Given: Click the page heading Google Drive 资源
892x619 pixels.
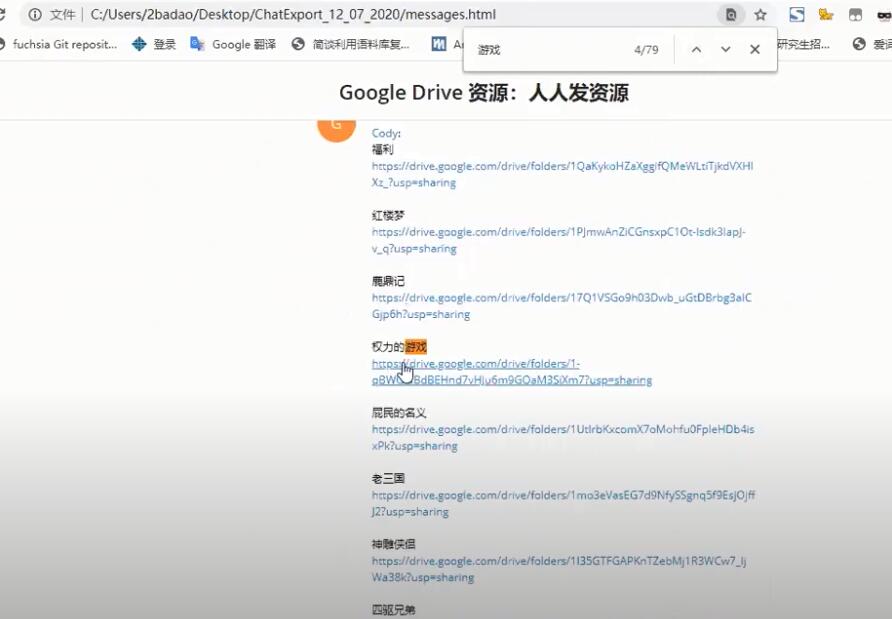Looking at the screenshot, I should point(484,93).
